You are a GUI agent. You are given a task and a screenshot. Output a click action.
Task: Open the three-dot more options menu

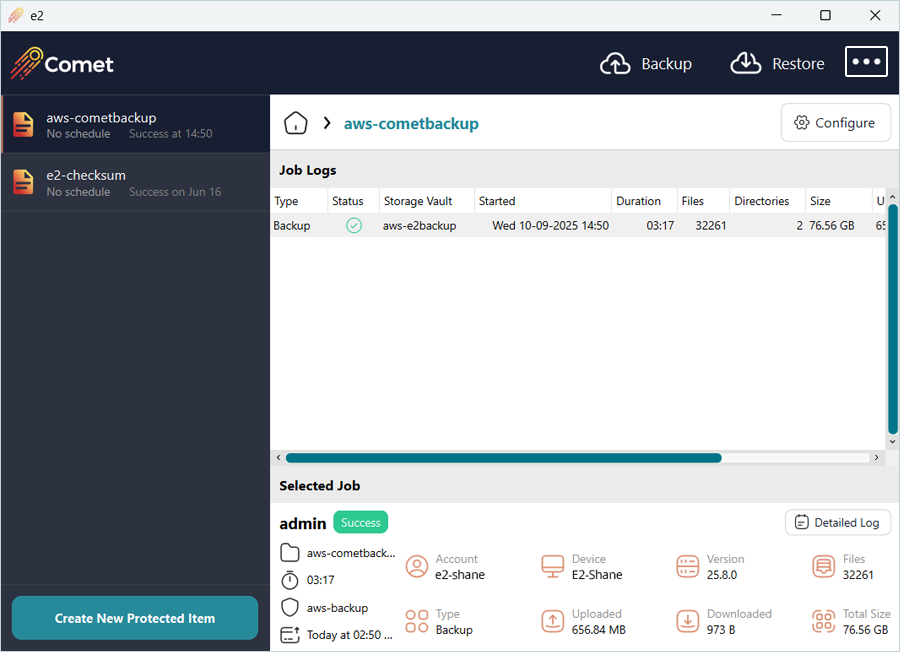[866, 61]
